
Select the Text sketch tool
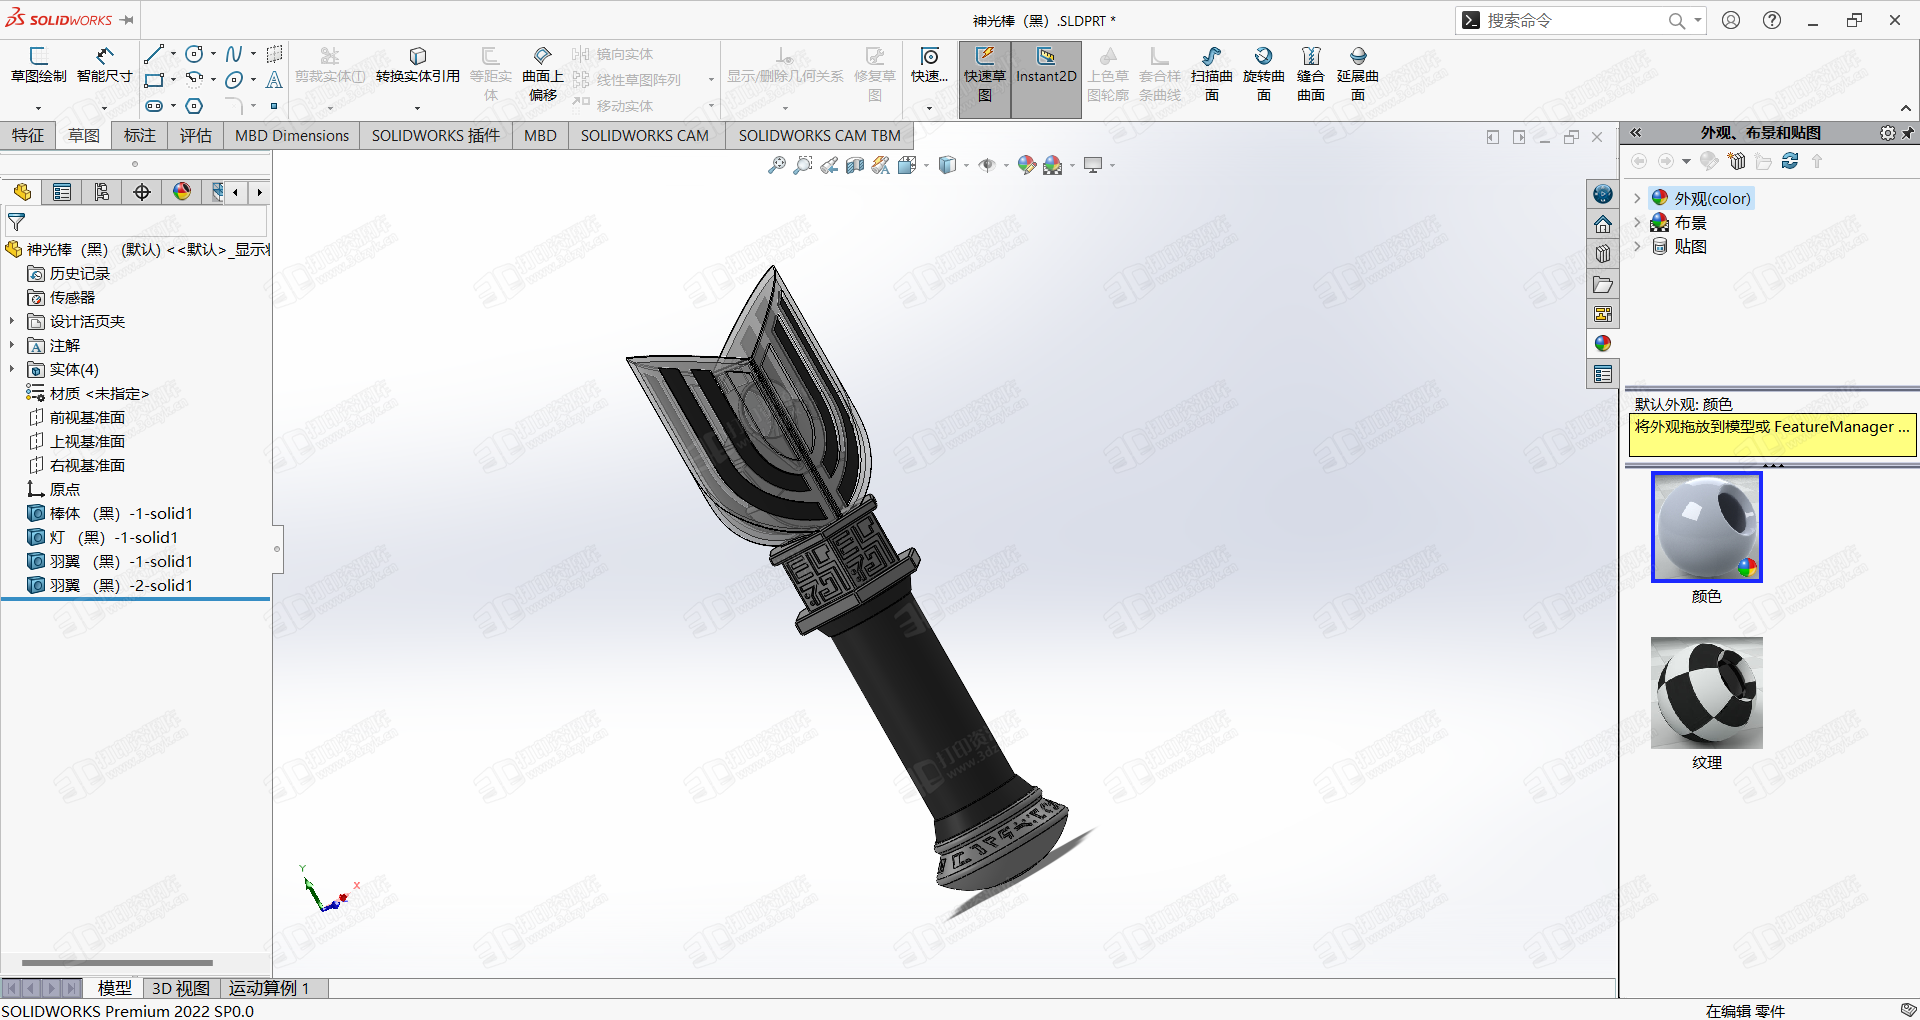pyautogui.click(x=274, y=80)
